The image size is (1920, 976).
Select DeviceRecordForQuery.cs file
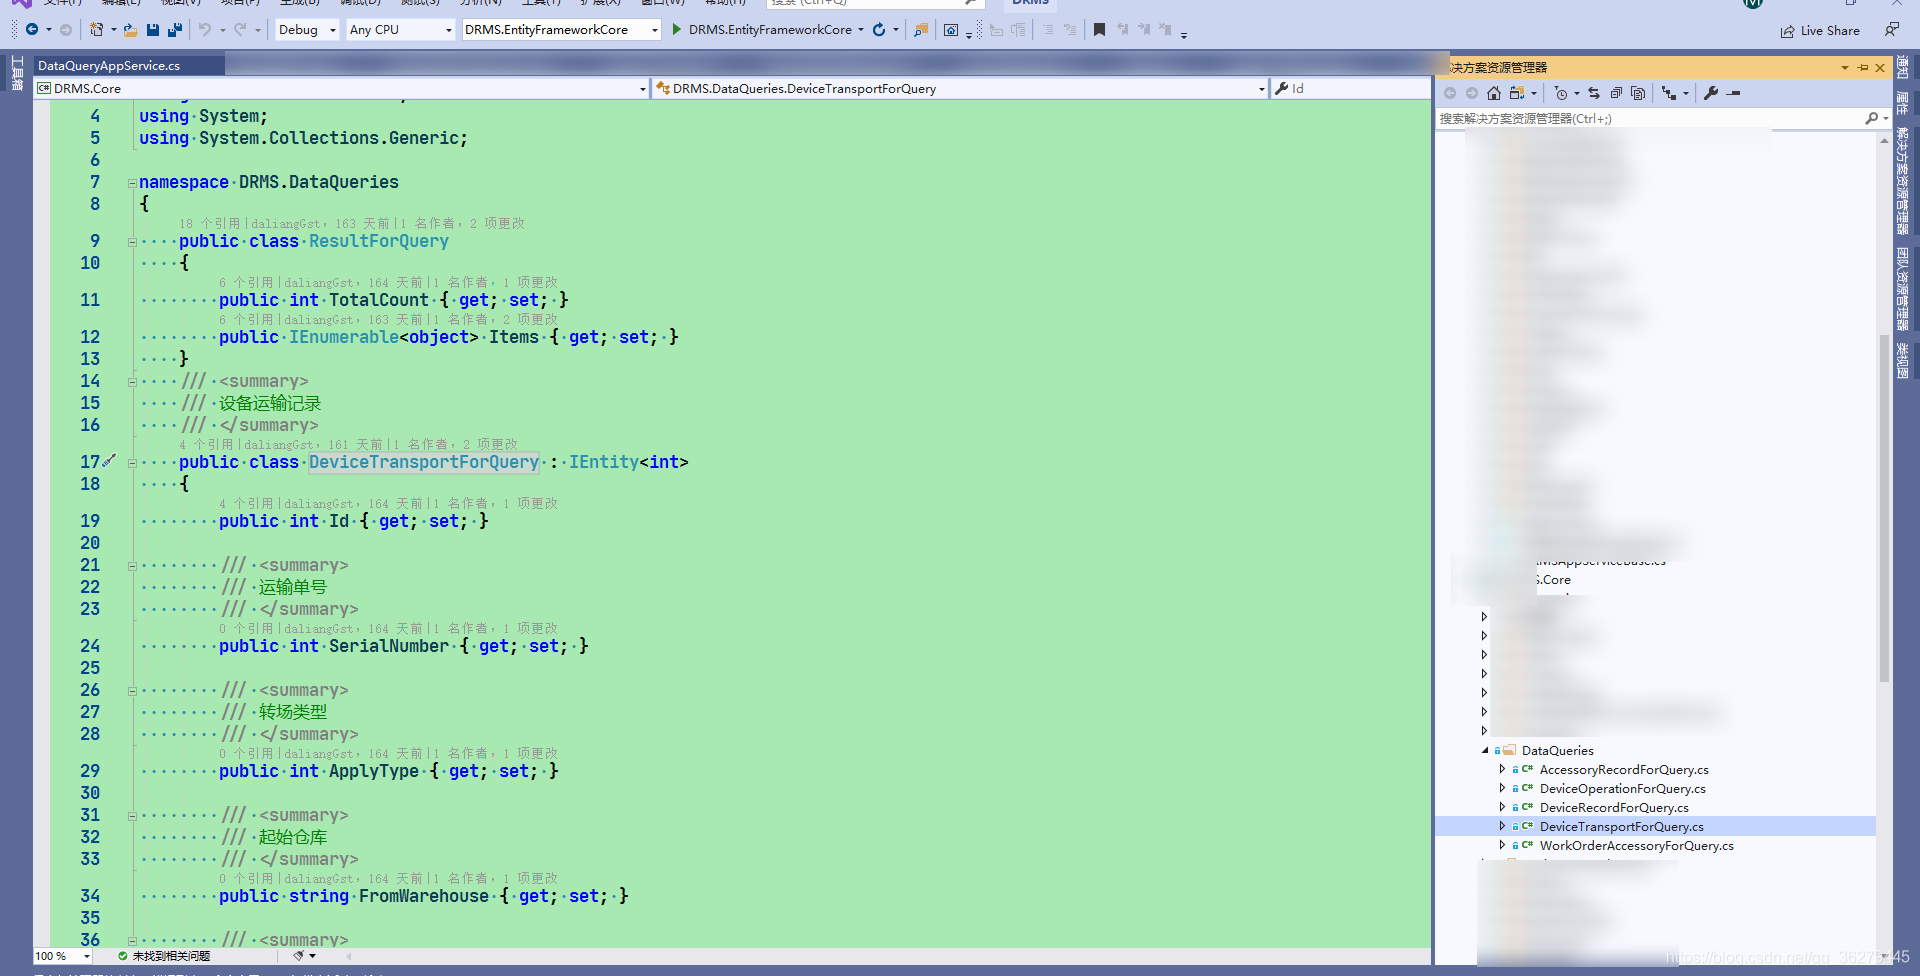click(1614, 808)
